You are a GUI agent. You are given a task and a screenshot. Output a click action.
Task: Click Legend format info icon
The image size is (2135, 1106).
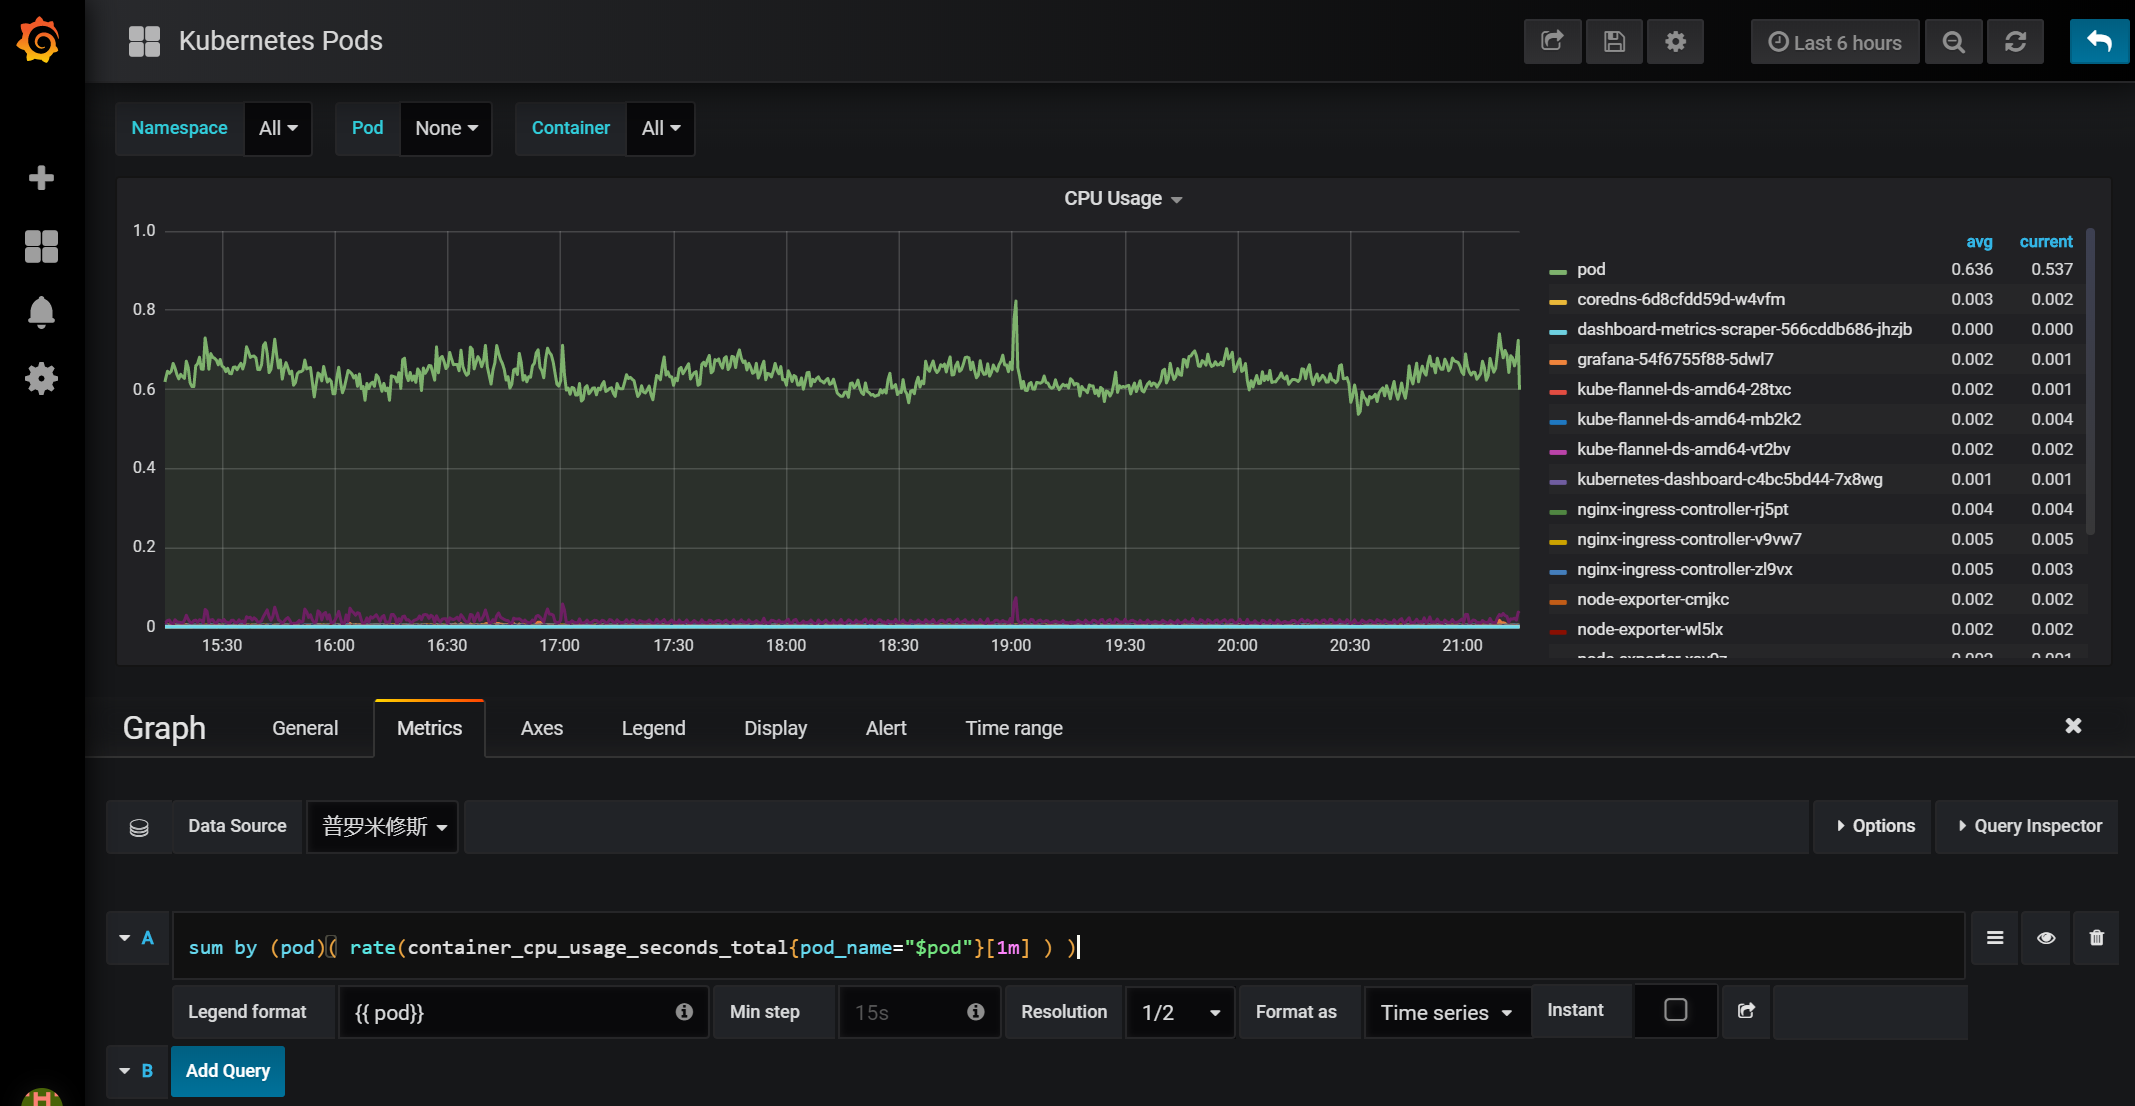click(684, 1011)
